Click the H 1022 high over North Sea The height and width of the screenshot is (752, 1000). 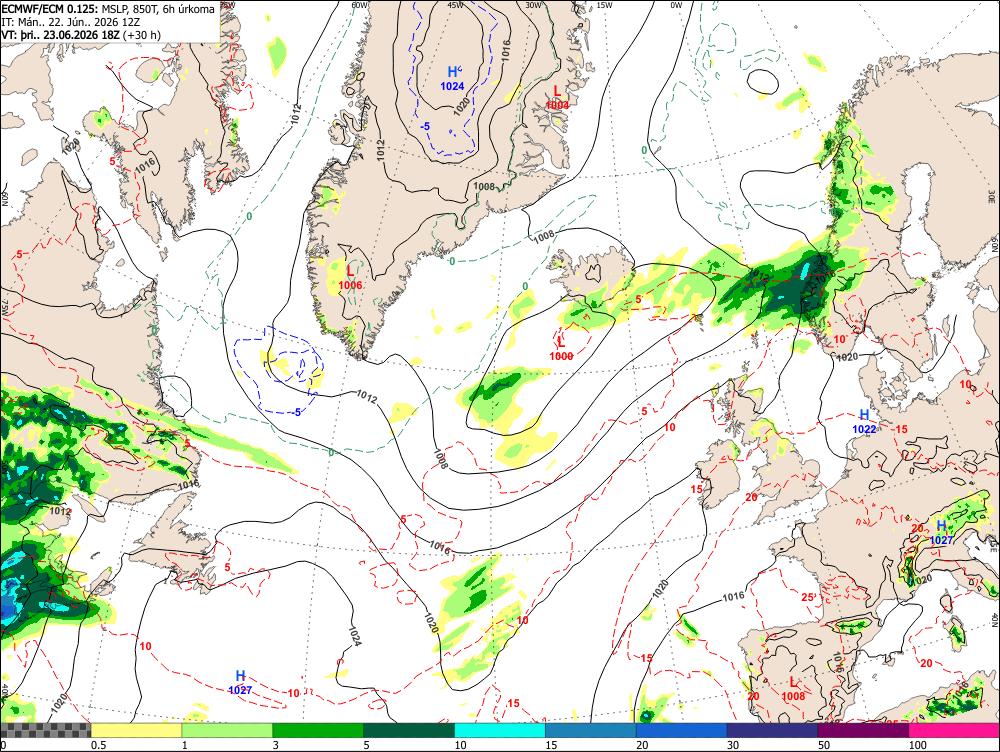(864, 422)
